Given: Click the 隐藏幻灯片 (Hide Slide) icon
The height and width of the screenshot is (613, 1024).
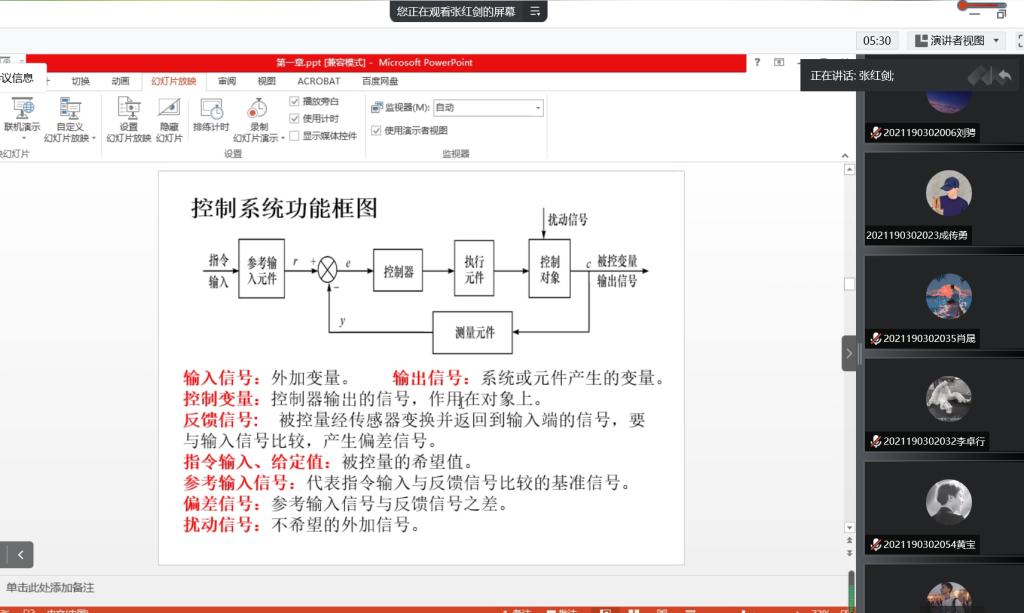Looking at the screenshot, I should tap(169, 109).
